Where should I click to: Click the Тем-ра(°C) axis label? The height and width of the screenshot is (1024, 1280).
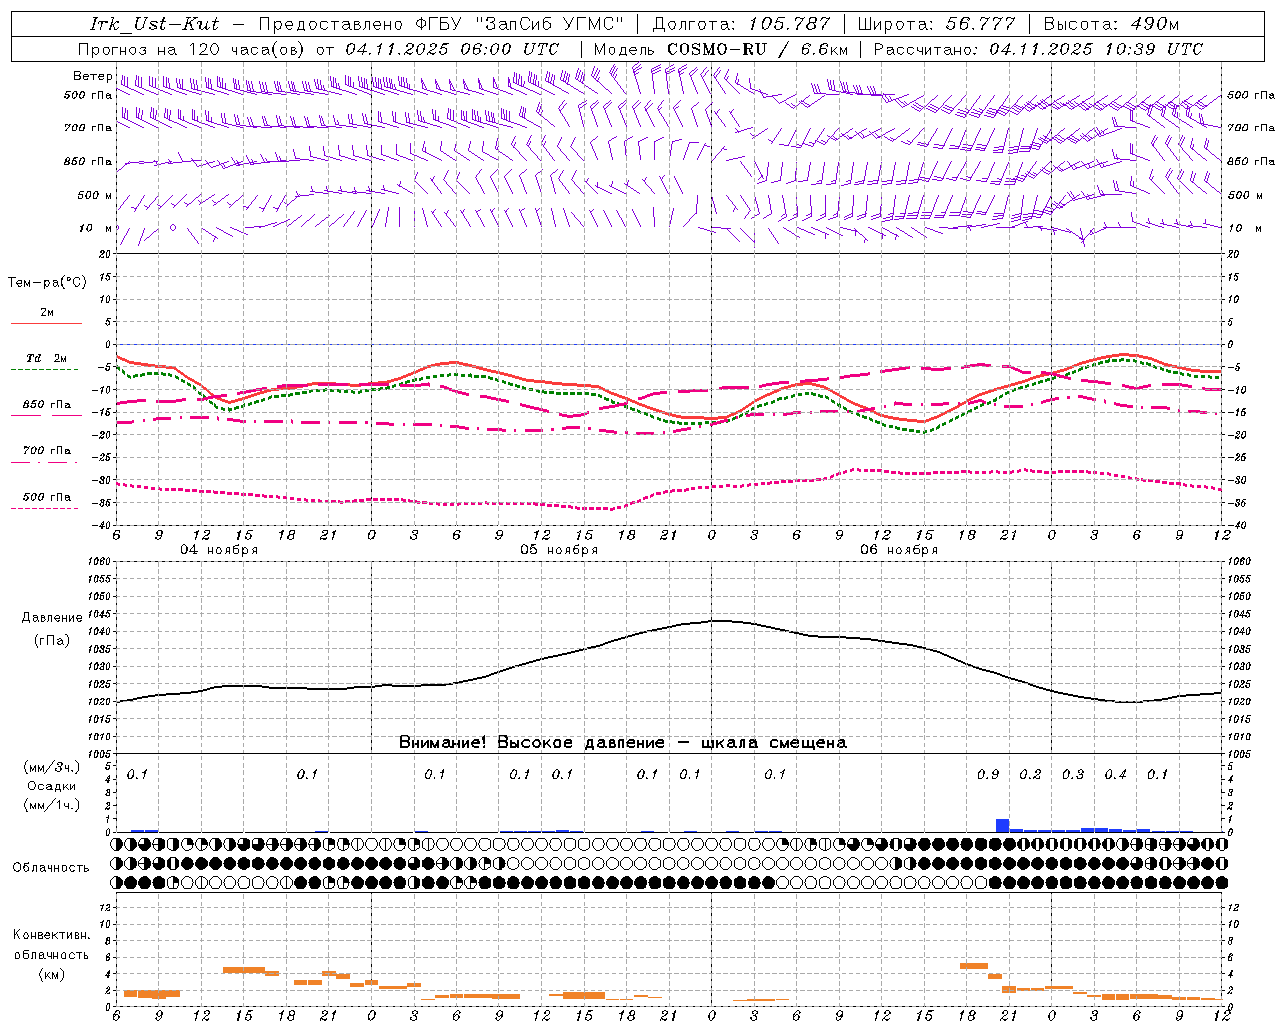pyautogui.click(x=47, y=283)
